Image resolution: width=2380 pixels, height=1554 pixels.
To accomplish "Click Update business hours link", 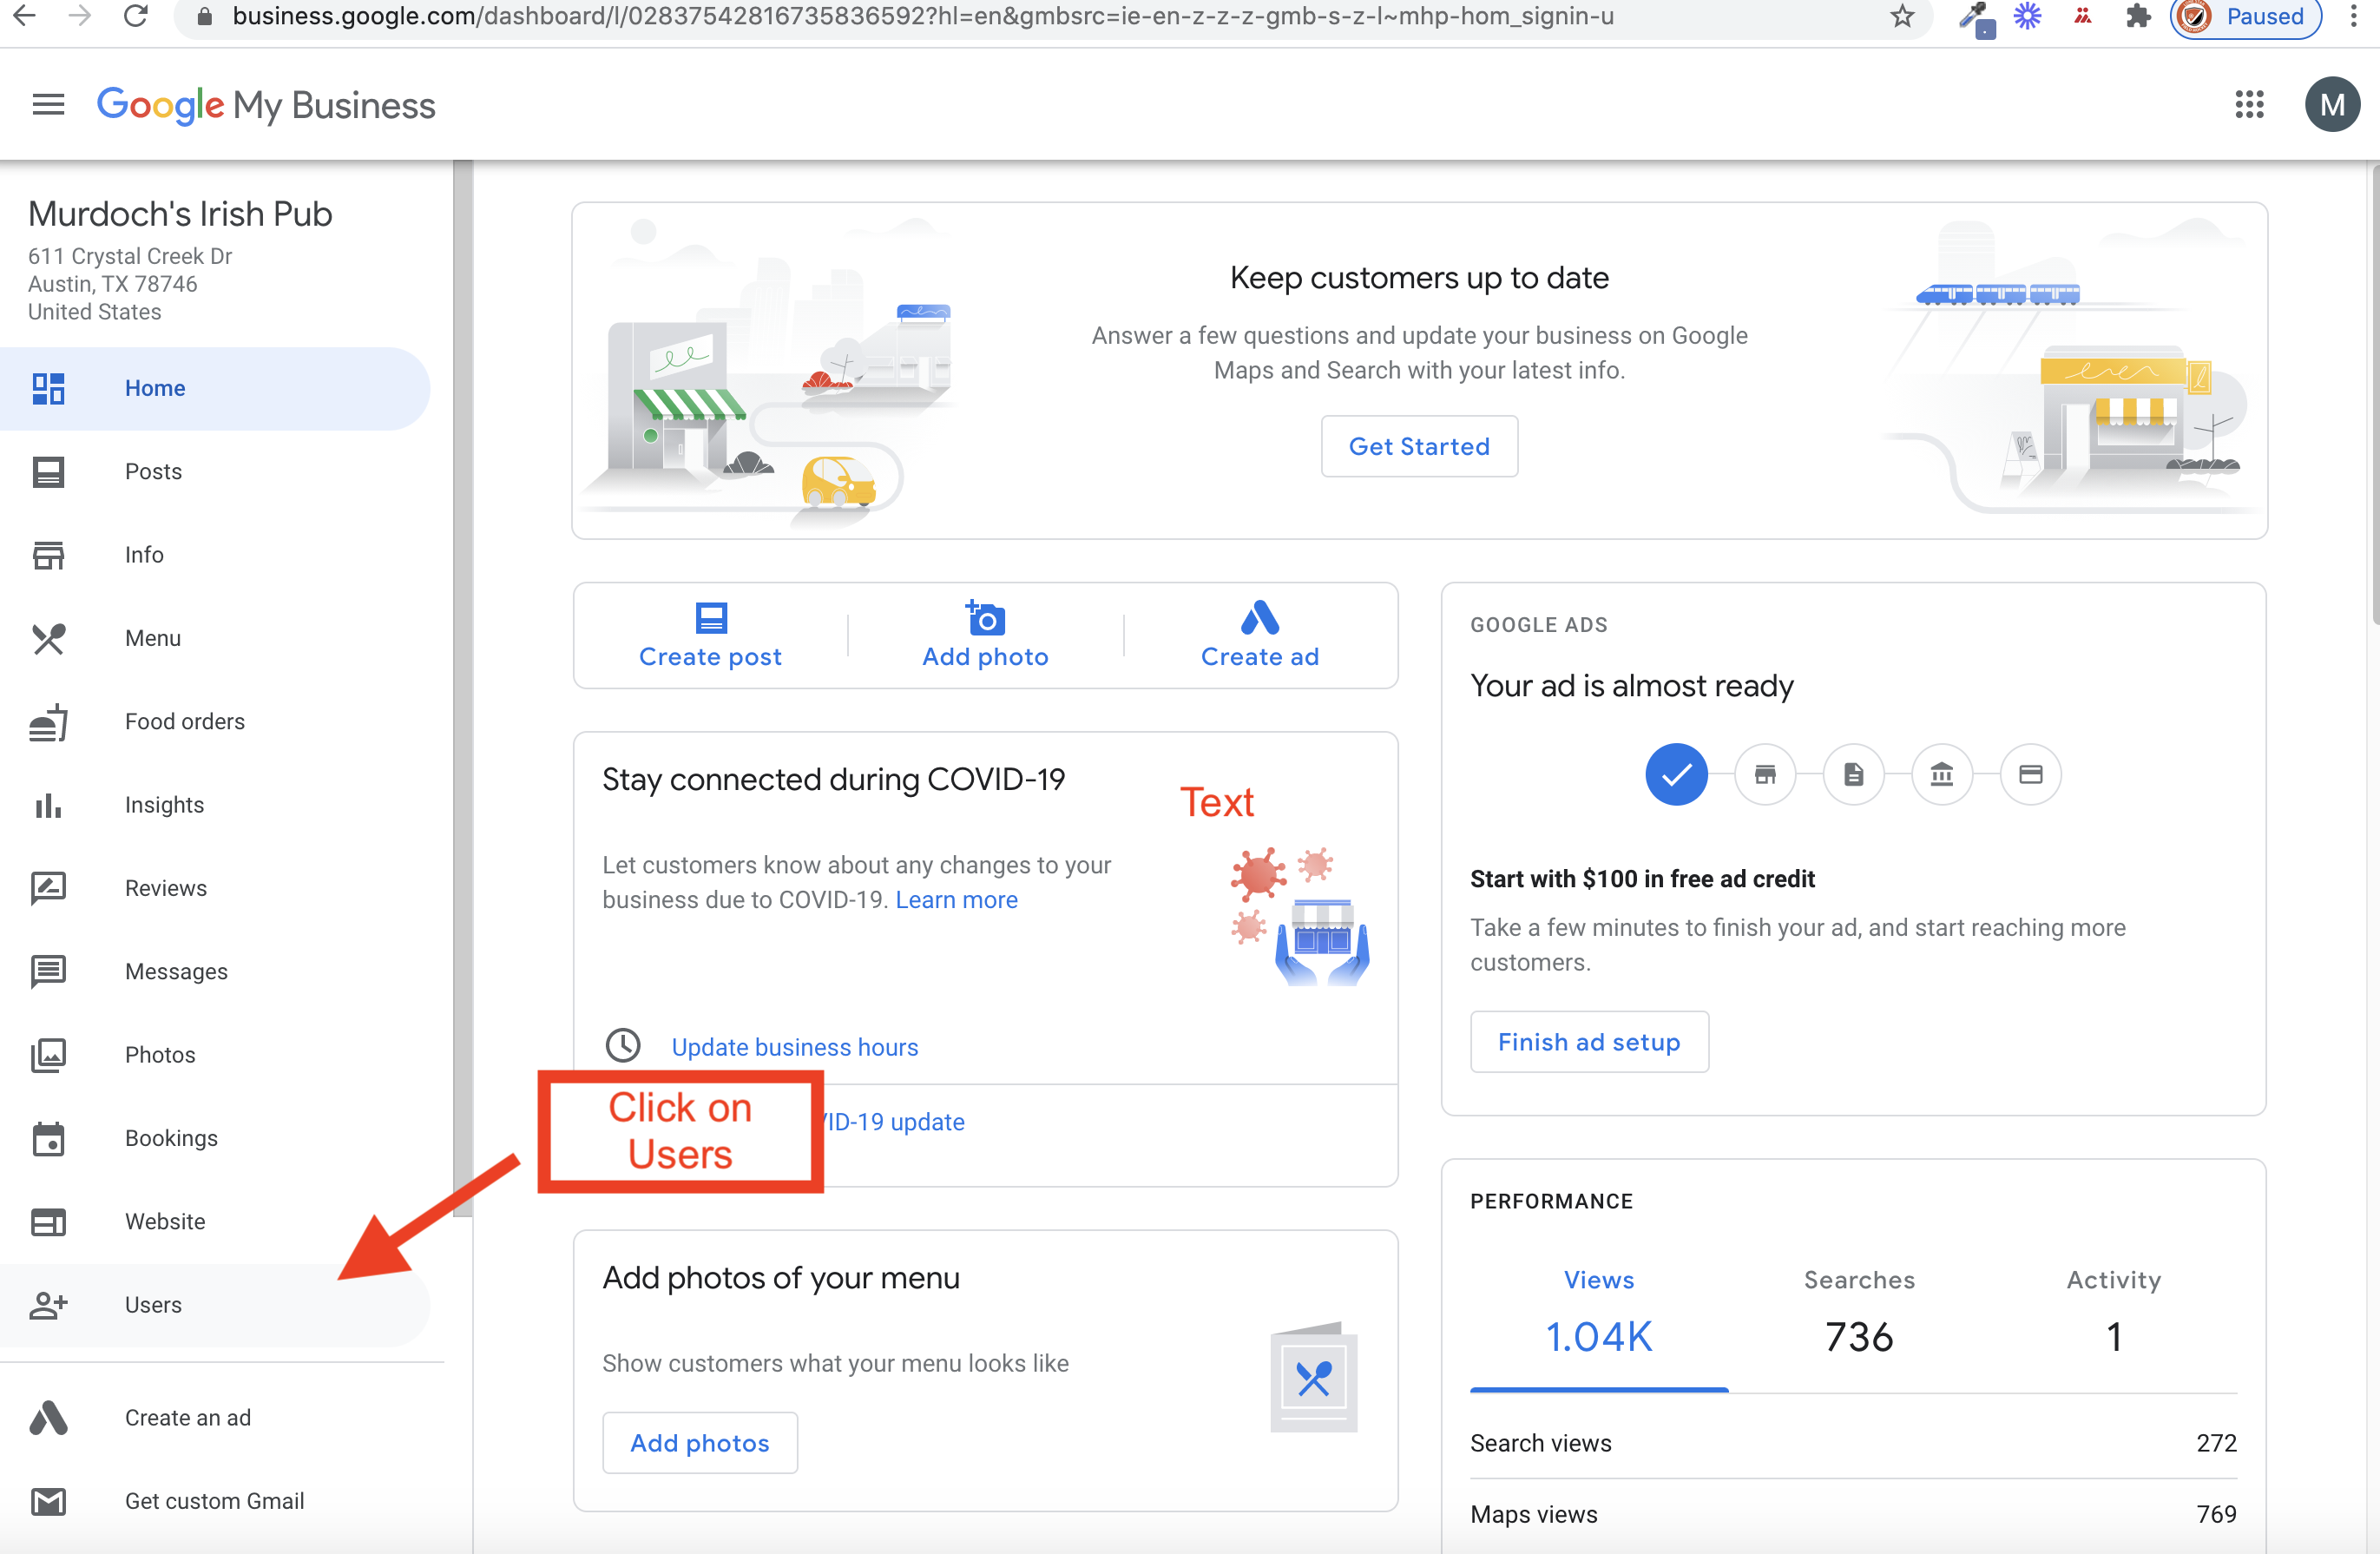I will tap(794, 1047).
